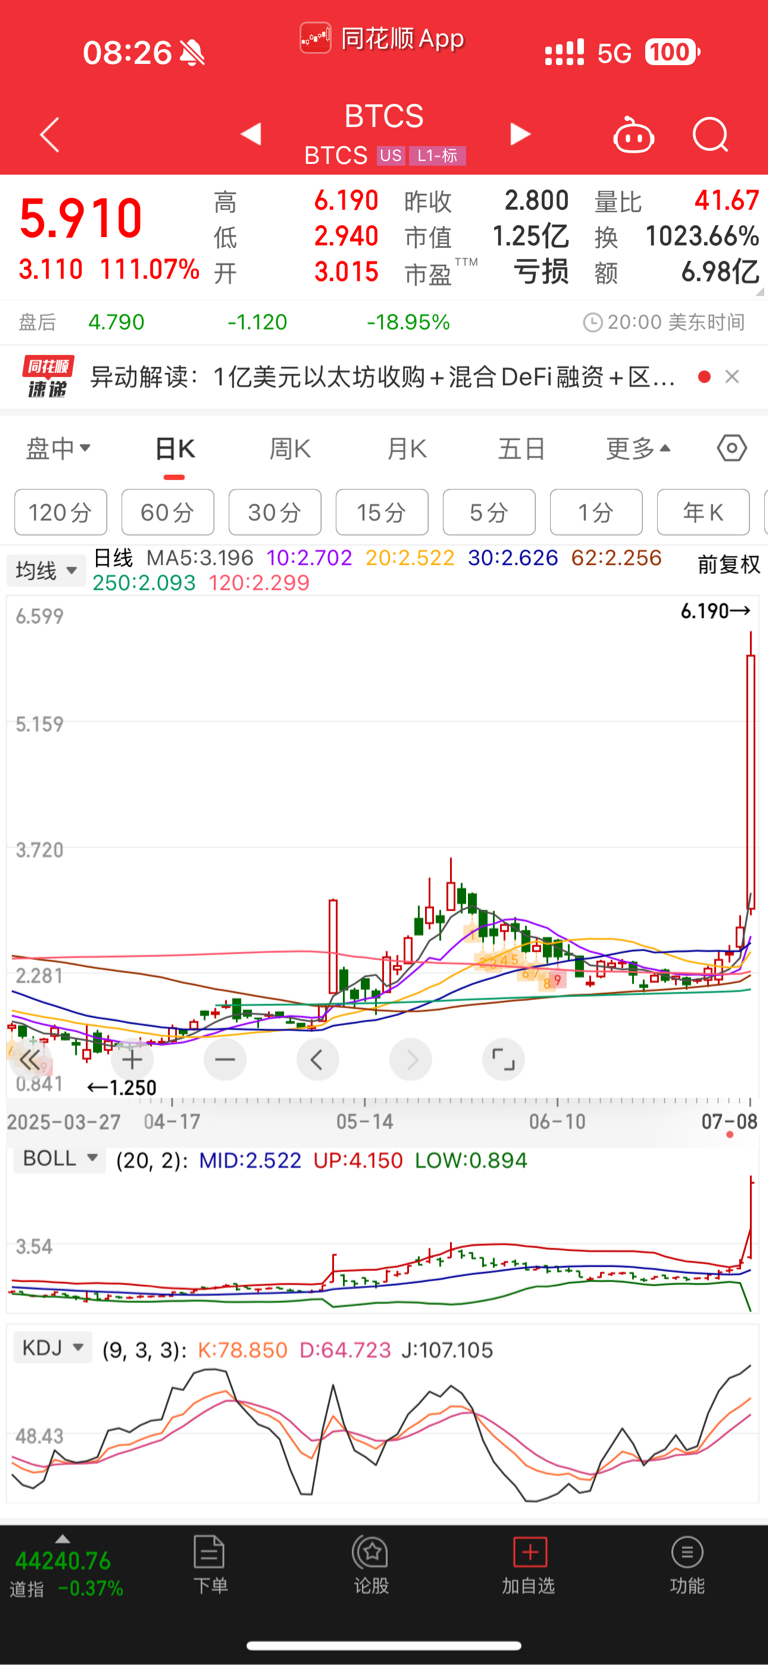The width and height of the screenshot is (768, 1665).
Task: Open the robot assistant icon
Action: point(633,135)
